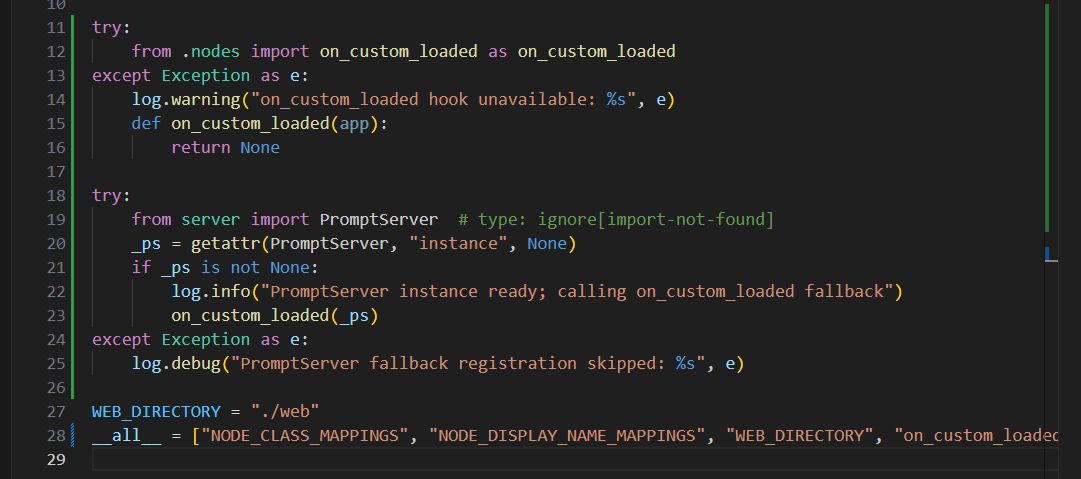The width and height of the screenshot is (1081, 479).
Task: Click line number 27 in the gutter
Action: coord(55,411)
